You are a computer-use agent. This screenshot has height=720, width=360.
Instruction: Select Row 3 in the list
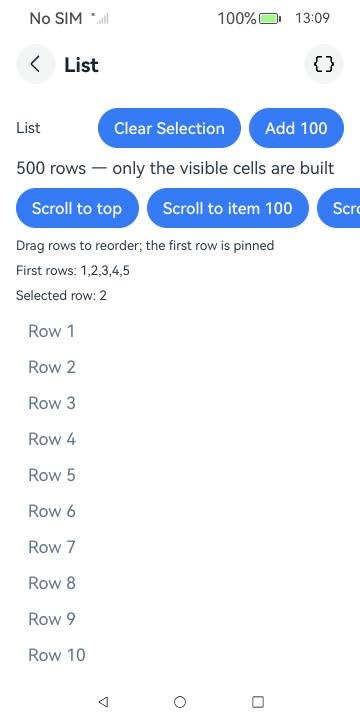click(180, 403)
